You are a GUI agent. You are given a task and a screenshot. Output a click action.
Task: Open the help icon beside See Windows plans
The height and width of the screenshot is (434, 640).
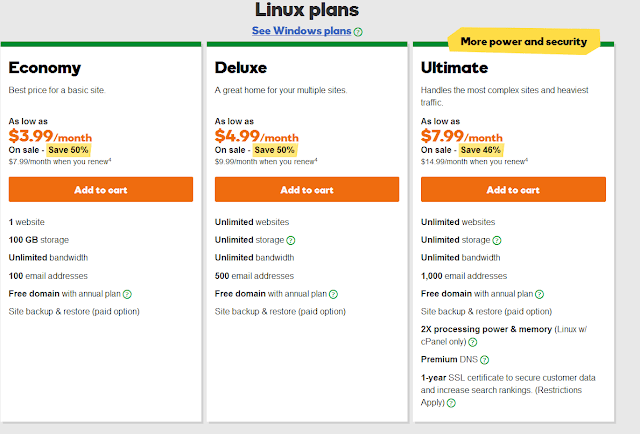pos(358,32)
